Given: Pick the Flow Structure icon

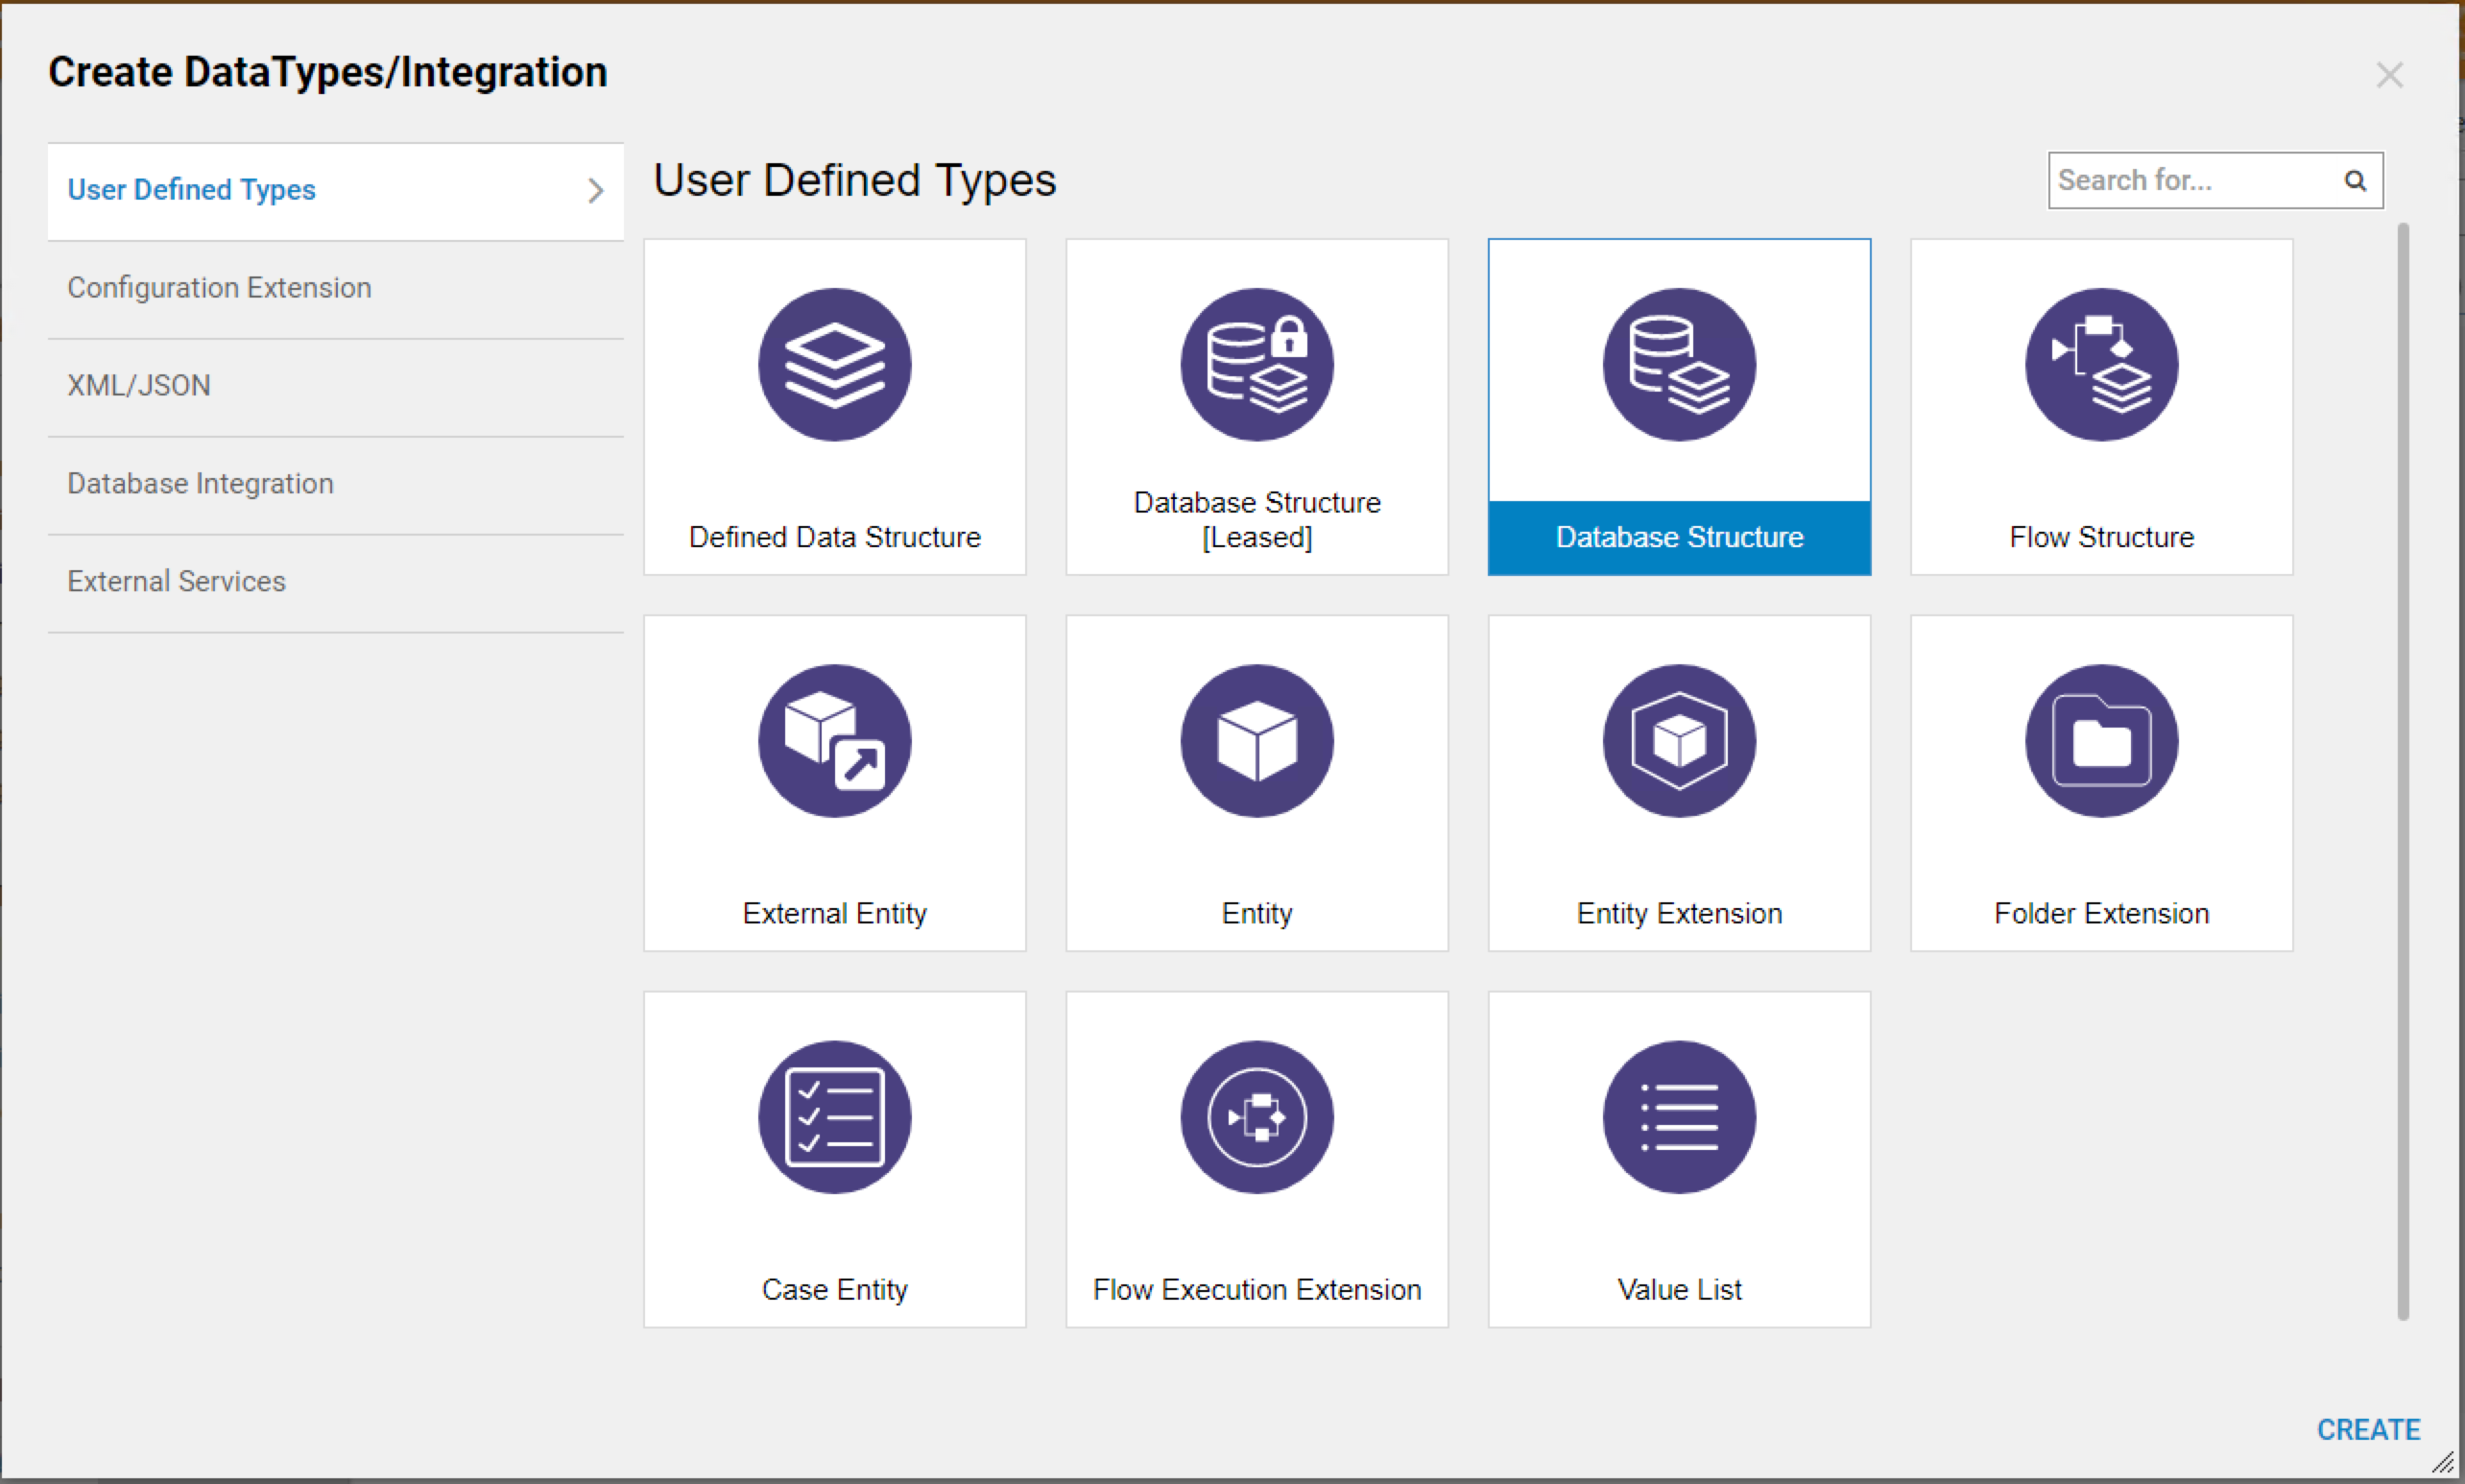Looking at the screenshot, I should 2101,365.
